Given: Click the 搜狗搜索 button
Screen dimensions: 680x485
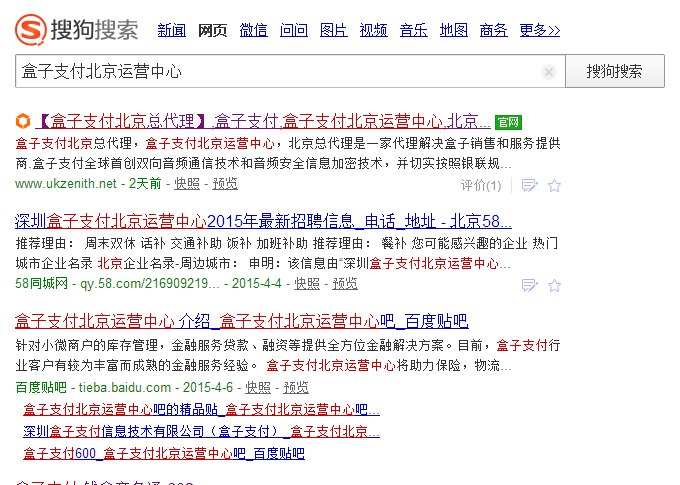Looking at the screenshot, I should (615, 71).
